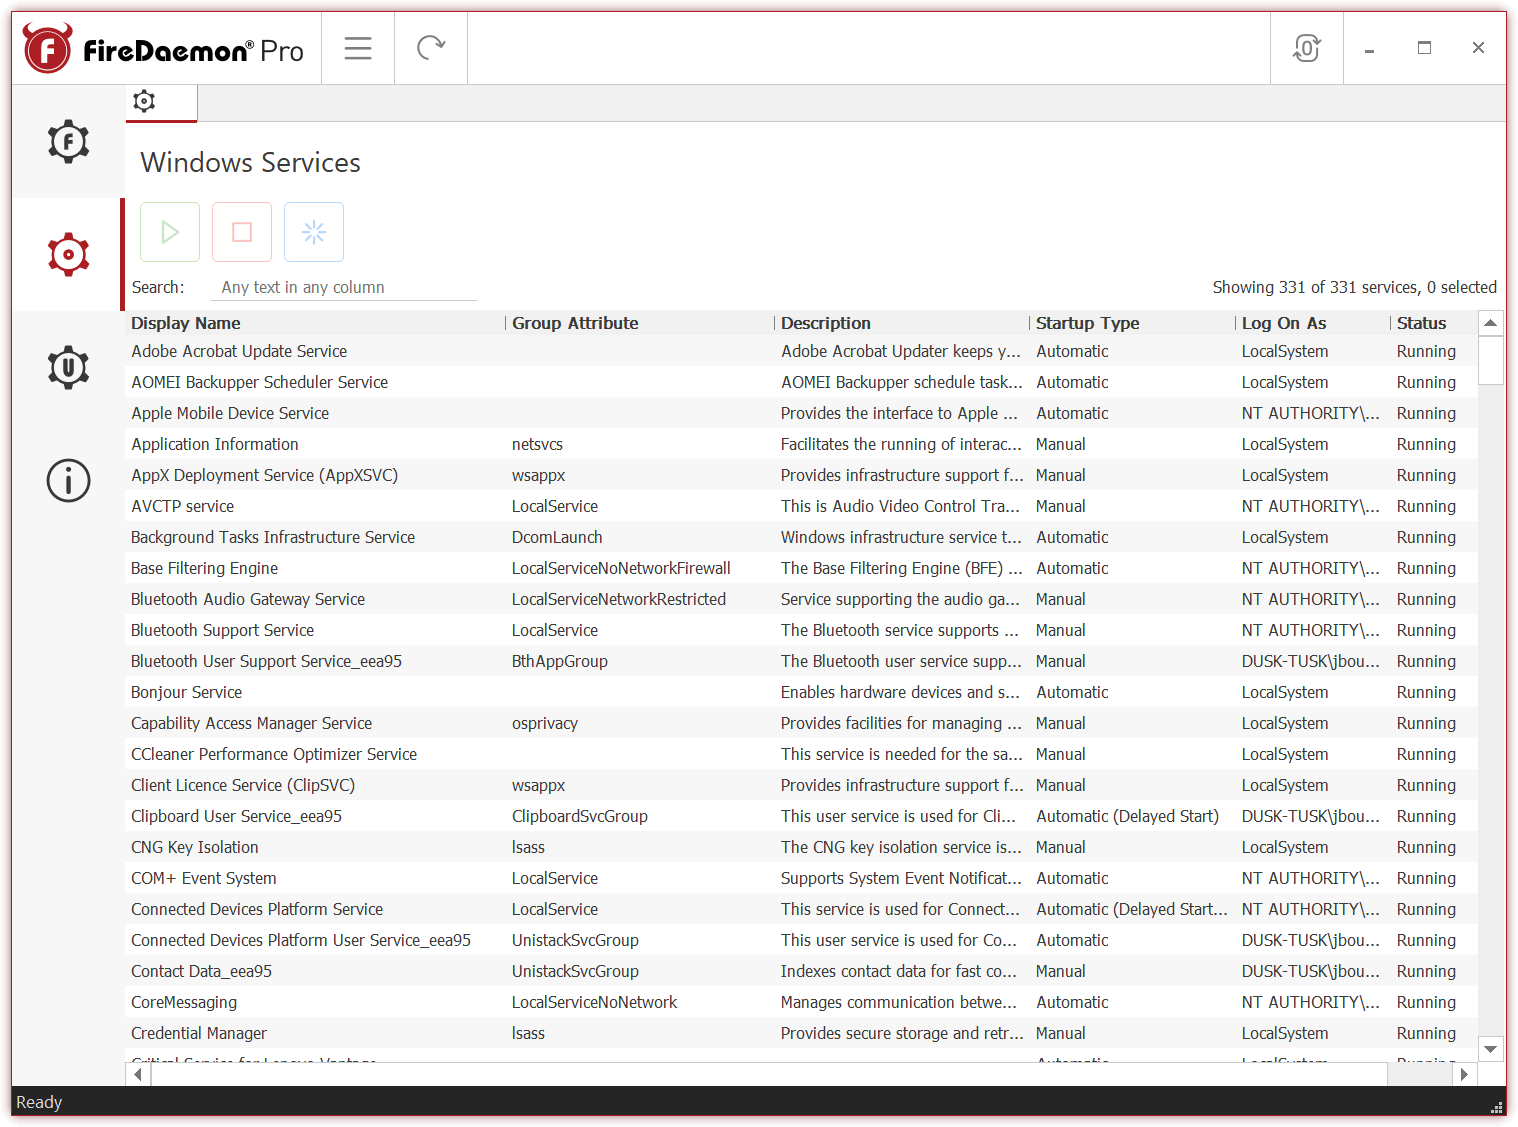Sort by Description column header
1518x1127 pixels.
tap(902, 323)
